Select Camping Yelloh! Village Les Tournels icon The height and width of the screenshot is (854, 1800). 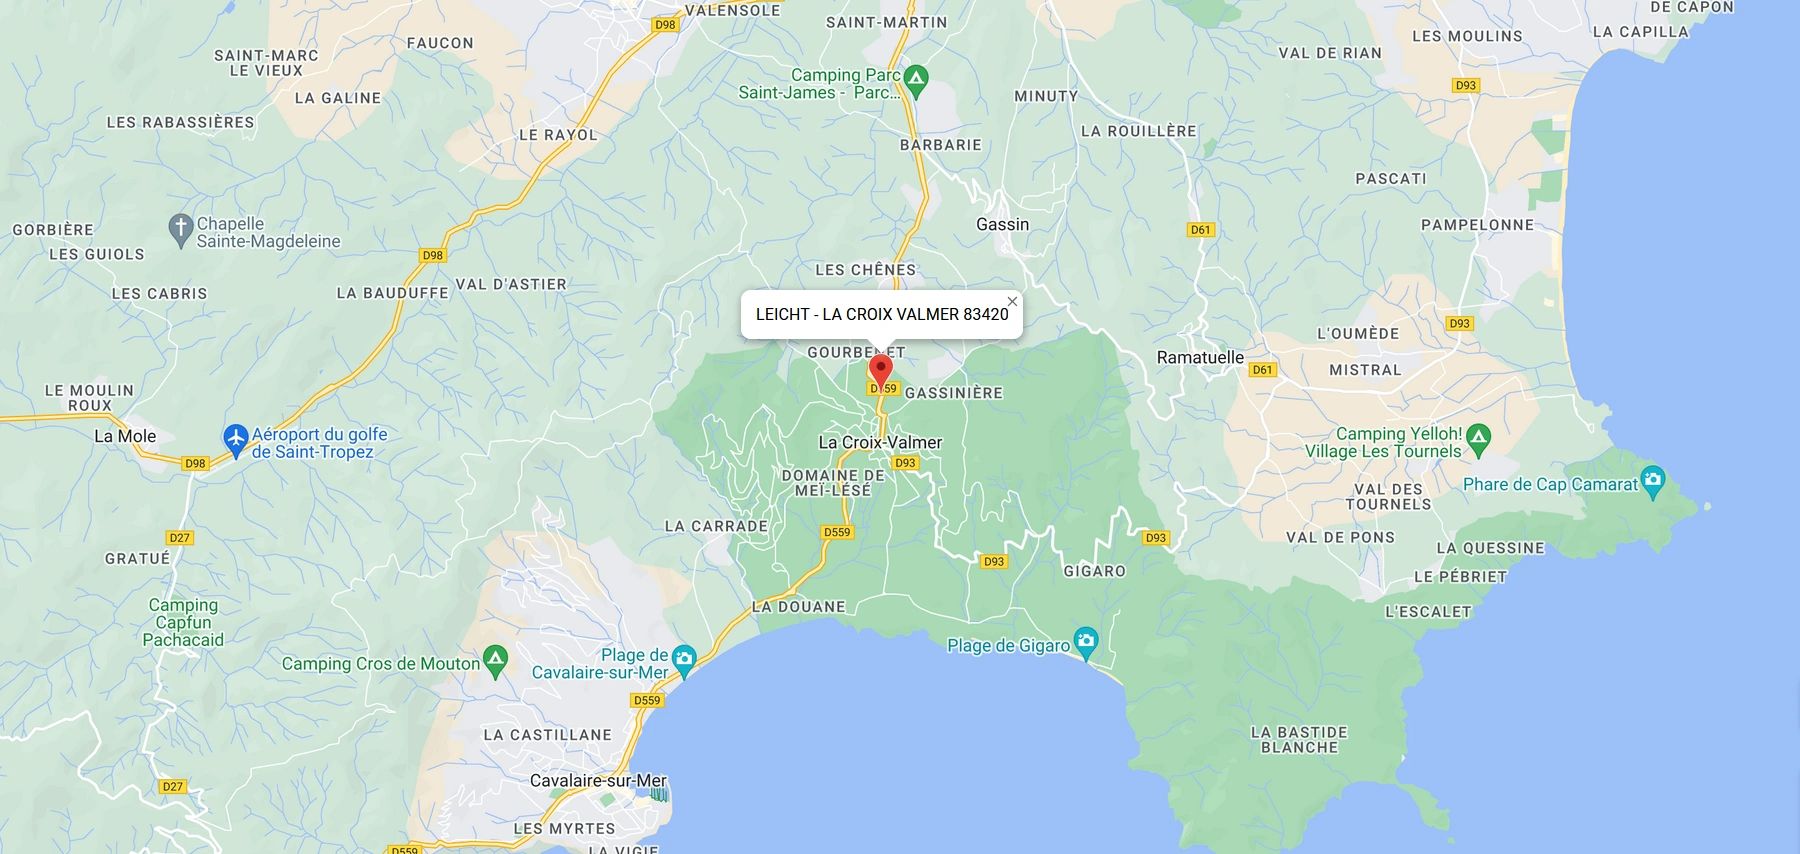coord(1478,439)
